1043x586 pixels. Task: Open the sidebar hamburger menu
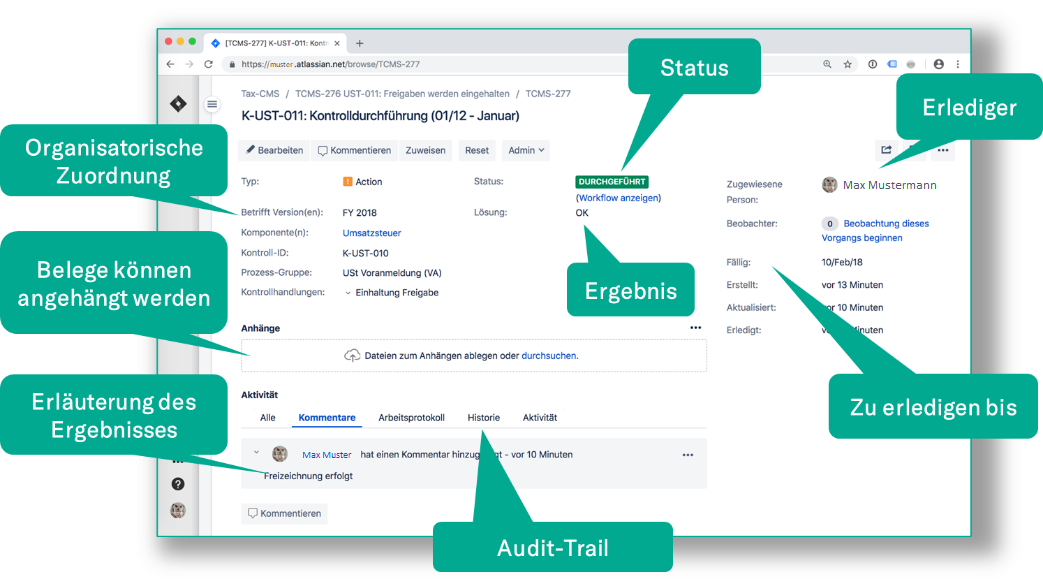point(212,104)
